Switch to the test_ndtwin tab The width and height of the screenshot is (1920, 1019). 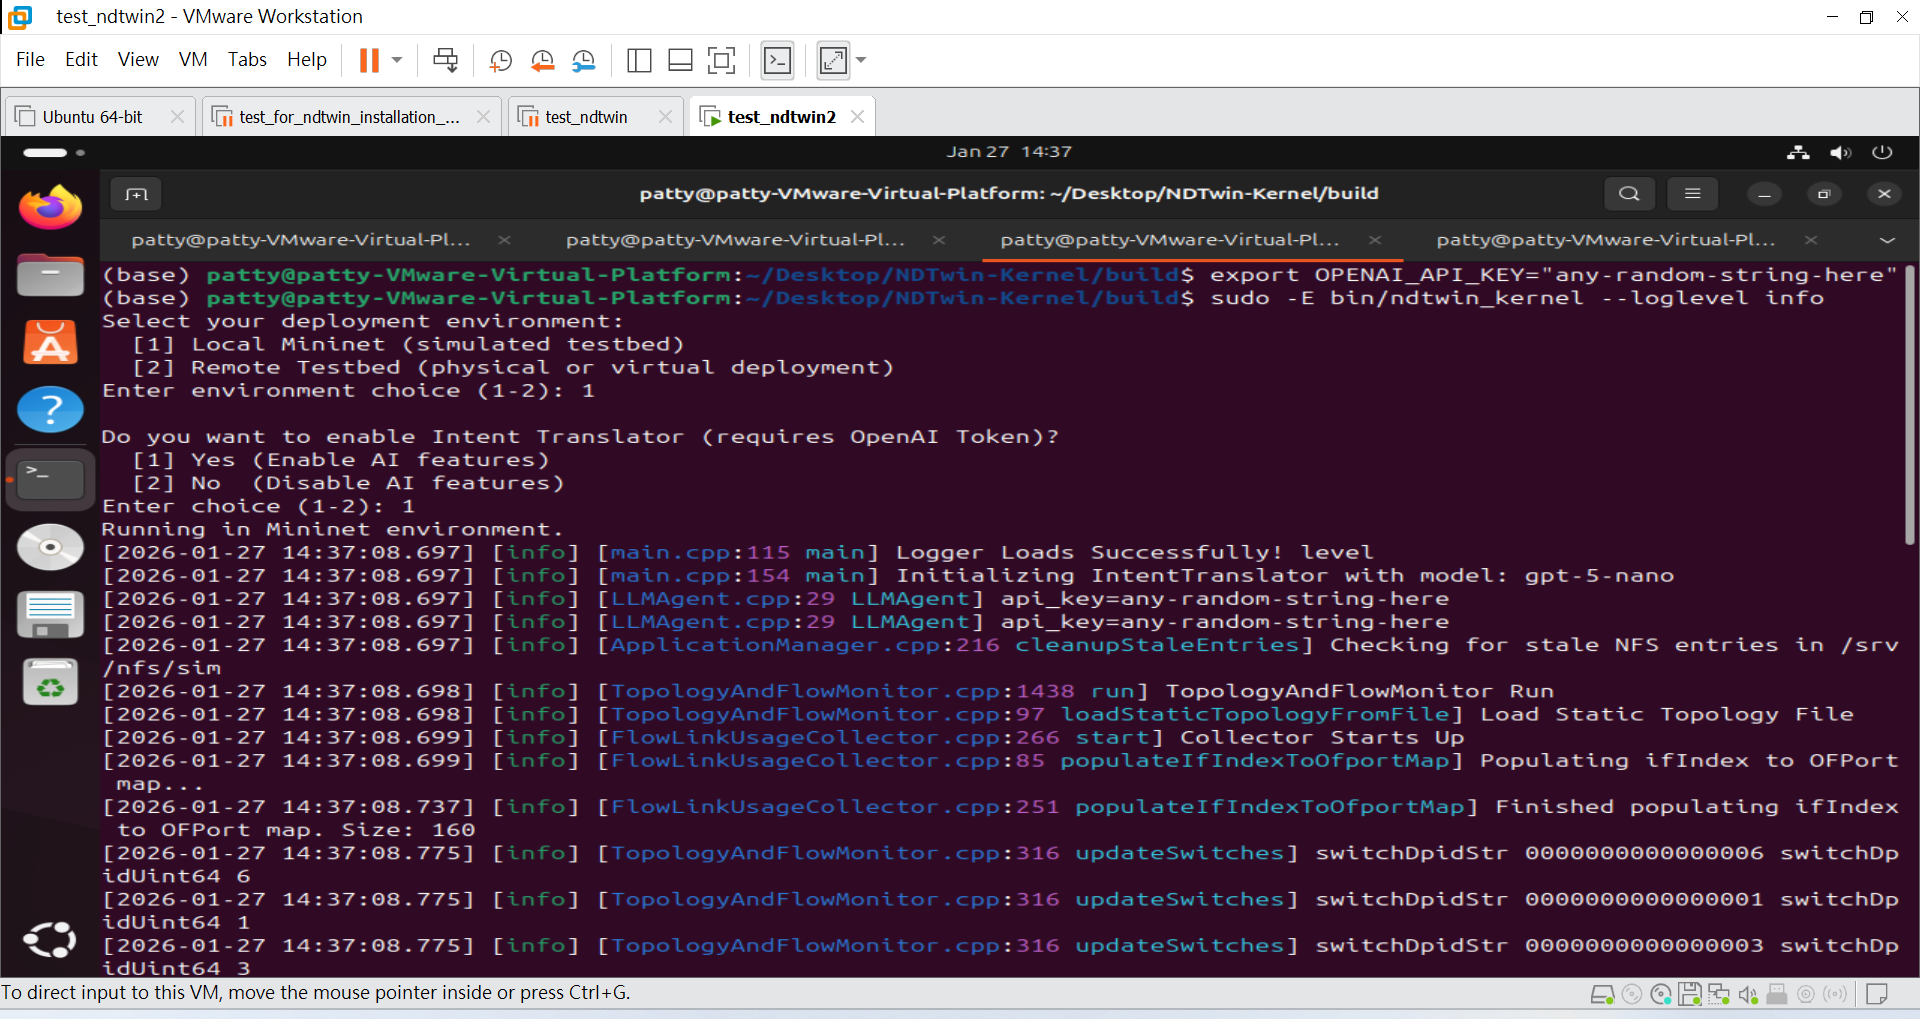point(586,117)
